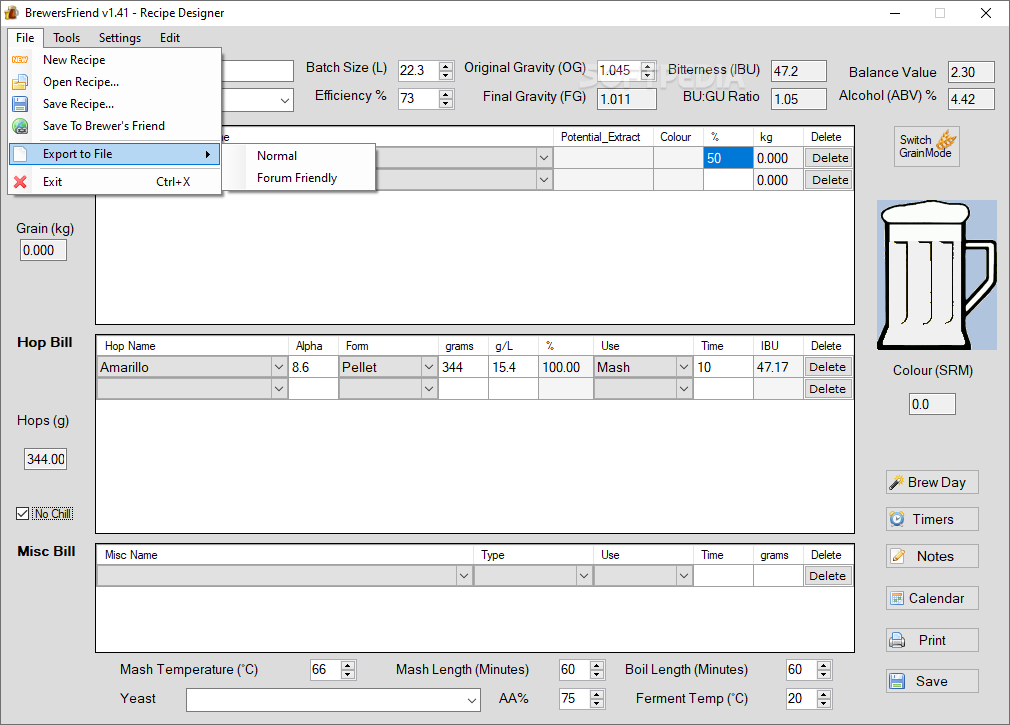Toggle the No Chill checkbox
1010x725 pixels.
pyautogui.click(x=23, y=514)
